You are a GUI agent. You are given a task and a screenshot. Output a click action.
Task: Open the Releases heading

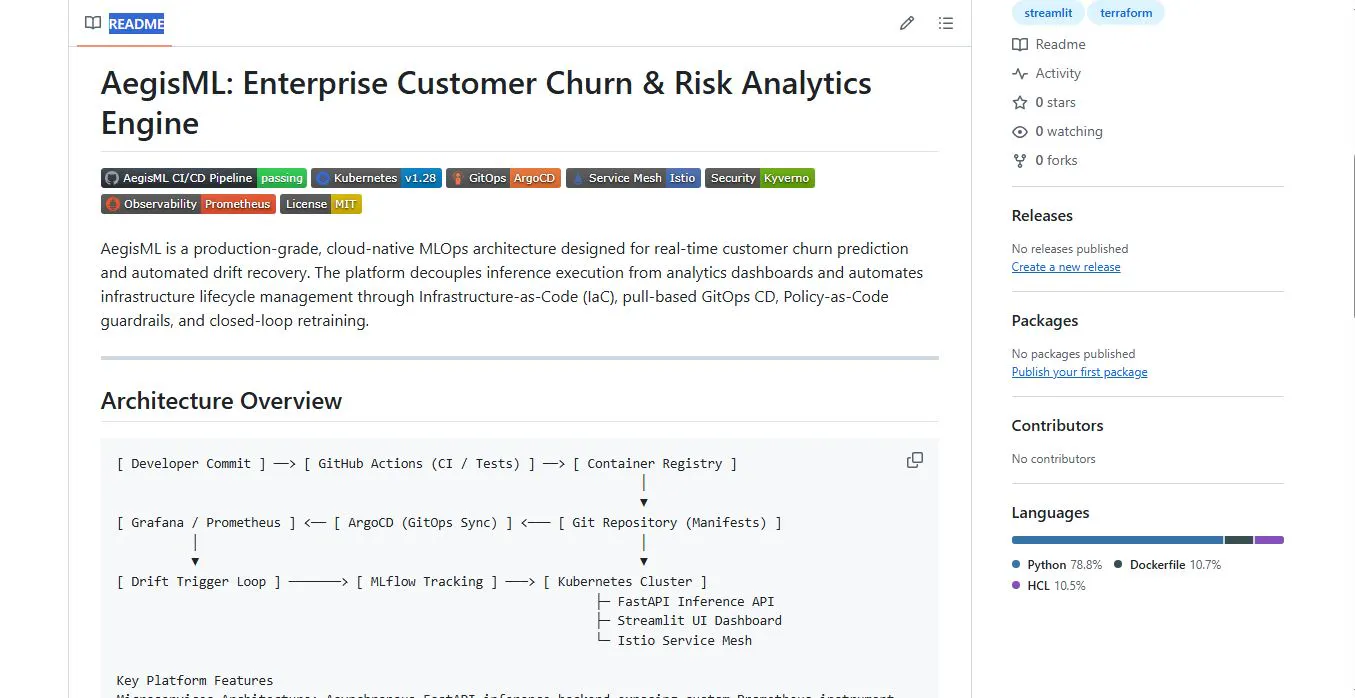(x=1042, y=216)
